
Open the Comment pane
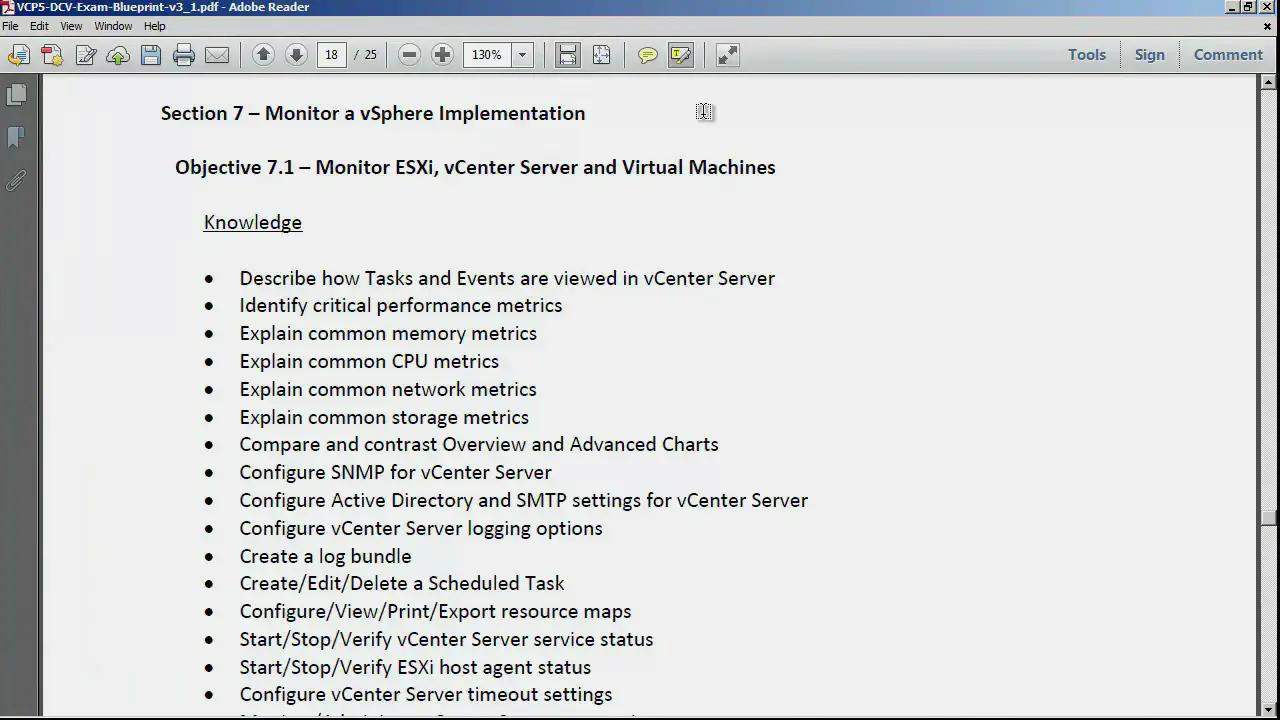pyautogui.click(x=1228, y=55)
